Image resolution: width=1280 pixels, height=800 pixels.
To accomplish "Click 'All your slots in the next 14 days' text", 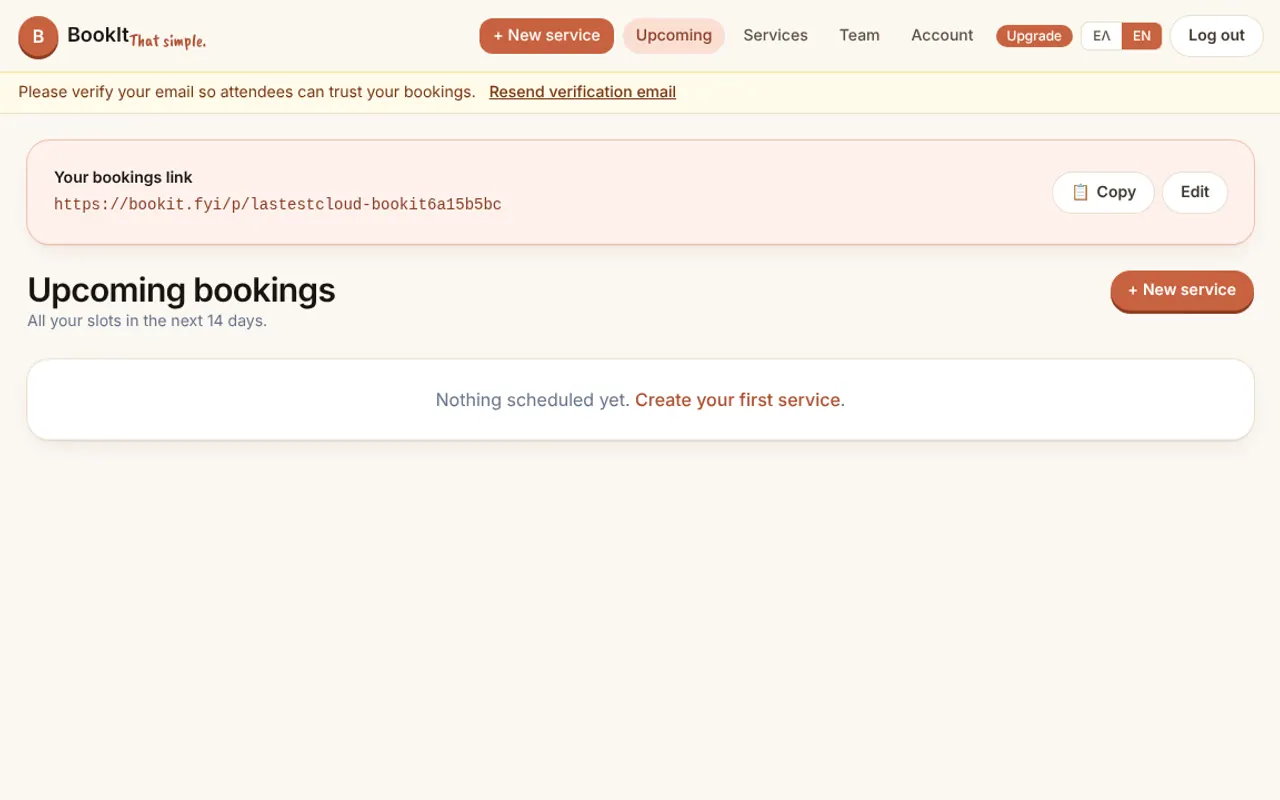I will pyautogui.click(x=147, y=321).
